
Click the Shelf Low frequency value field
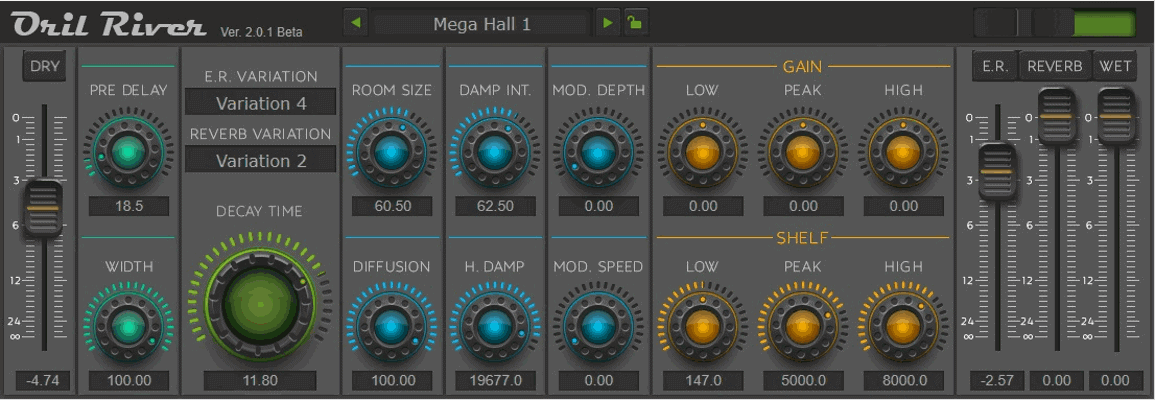coord(702,380)
